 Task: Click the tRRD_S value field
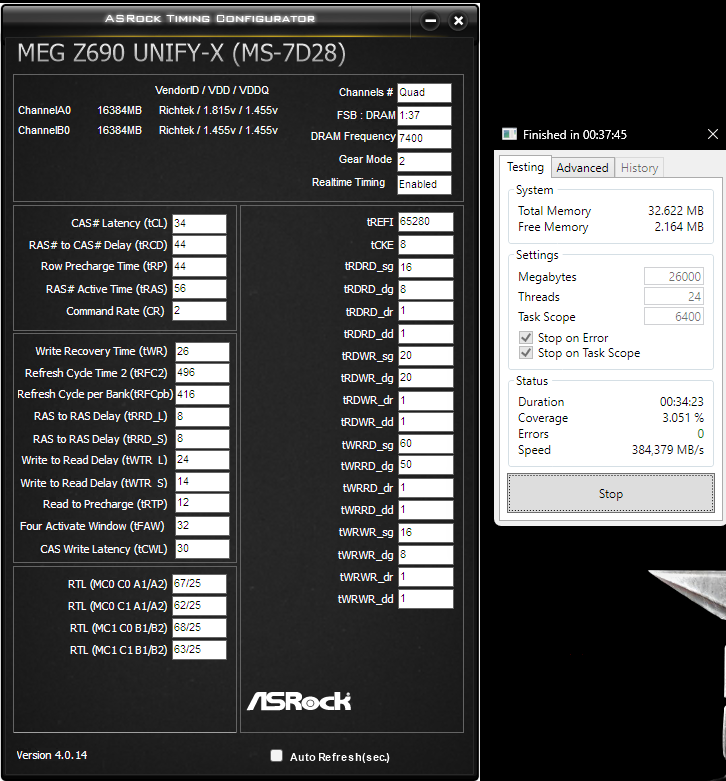pos(202,439)
